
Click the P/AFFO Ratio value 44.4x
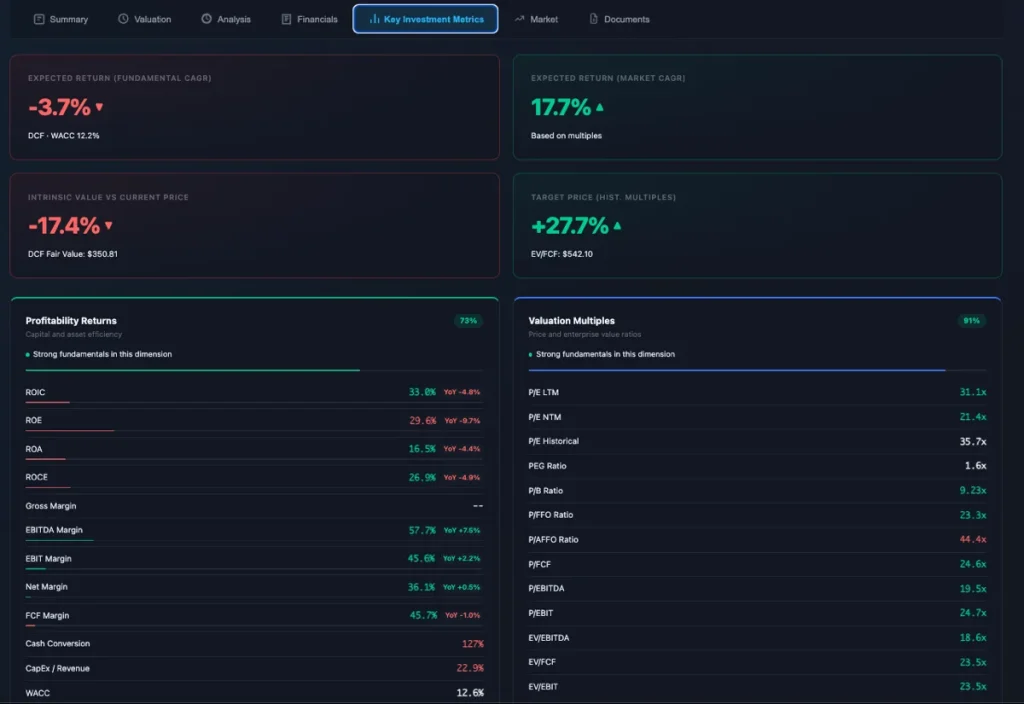pos(973,539)
